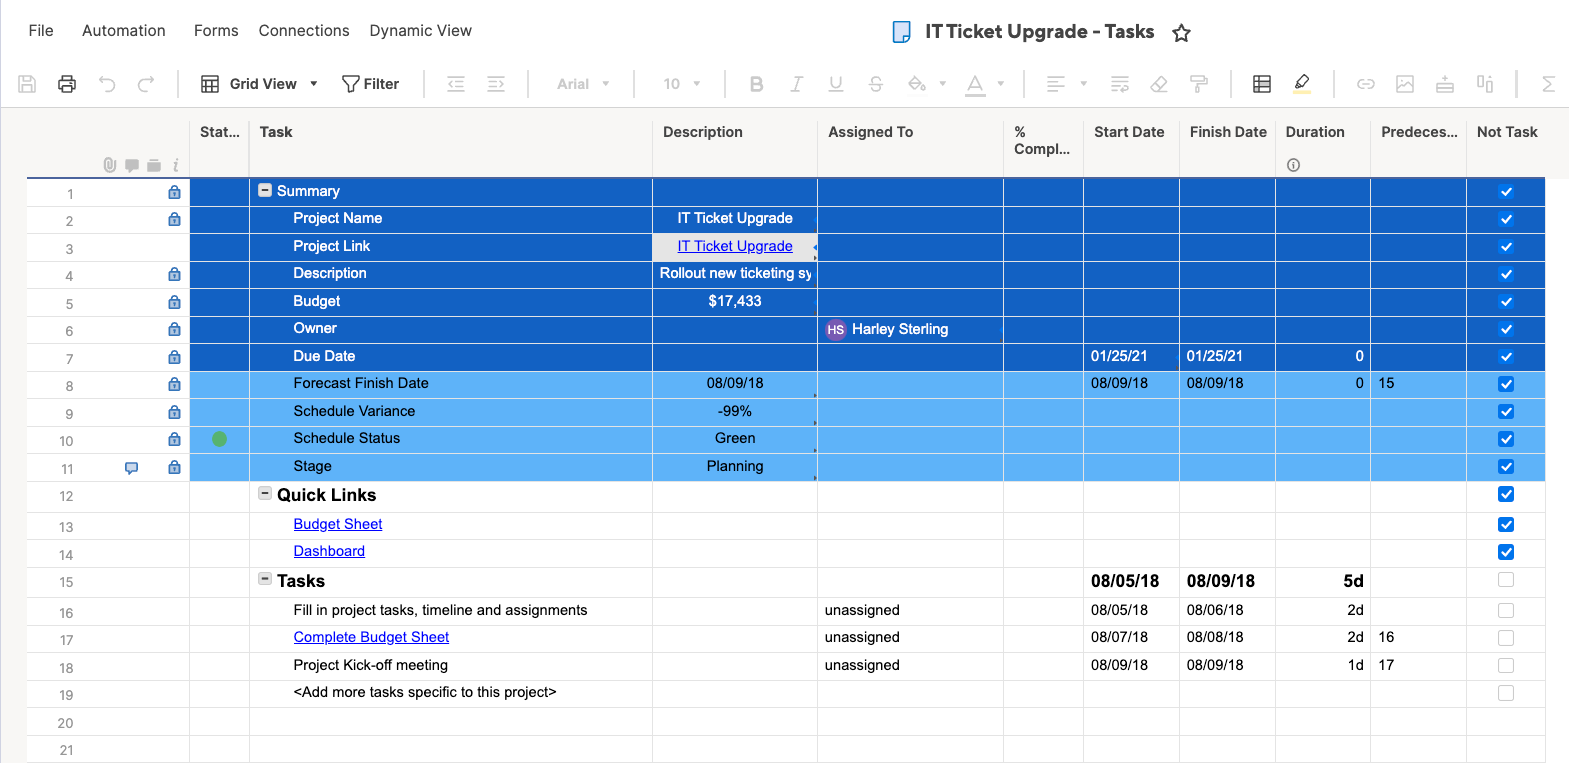1569x763 pixels.
Task: Open the Forms menu
Action: click(x=216, y=31)
